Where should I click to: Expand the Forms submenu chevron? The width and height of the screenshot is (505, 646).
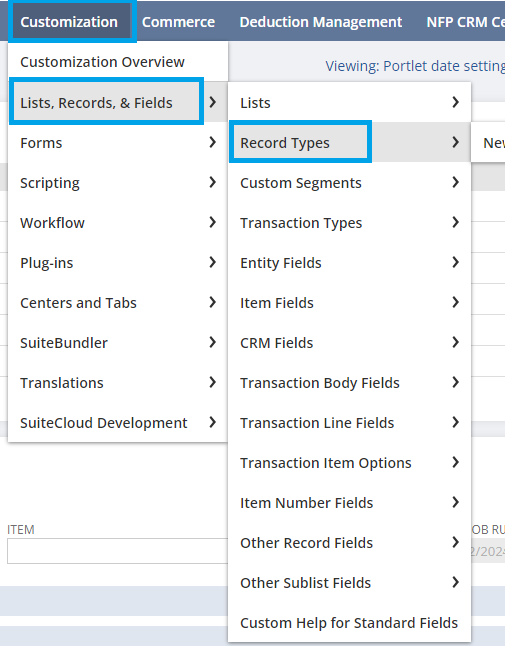(213, 143)
